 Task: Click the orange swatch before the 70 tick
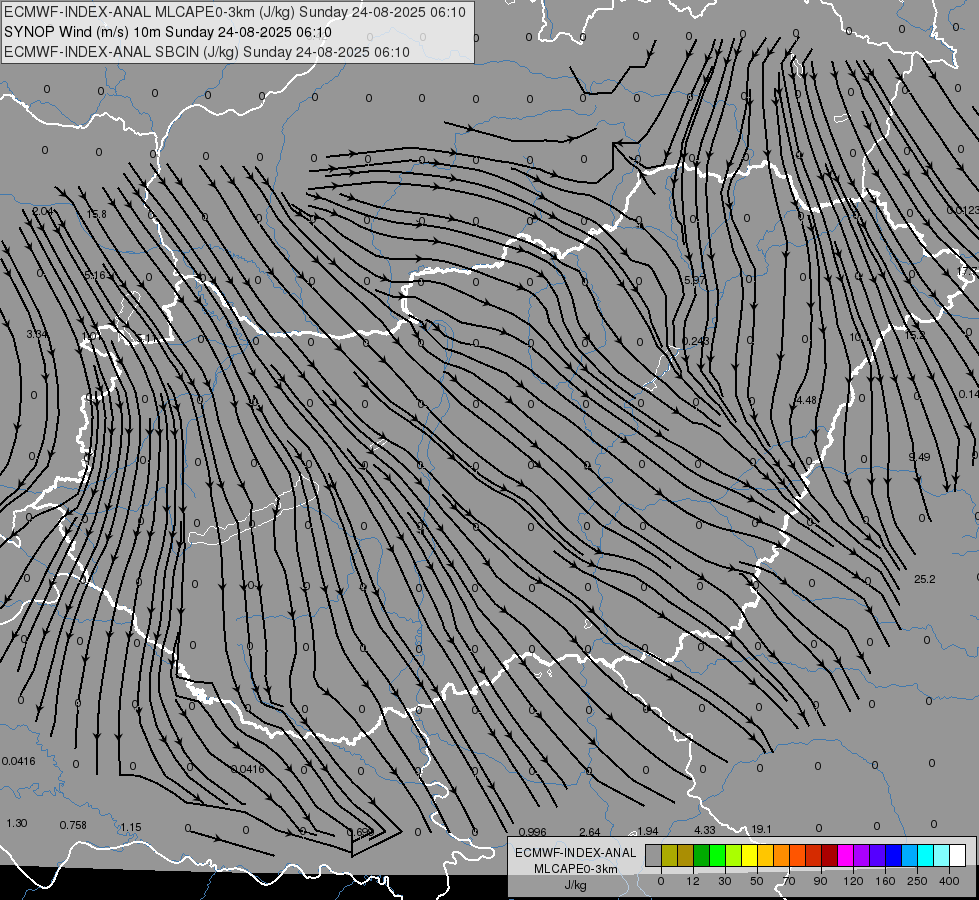click(782, 855)
